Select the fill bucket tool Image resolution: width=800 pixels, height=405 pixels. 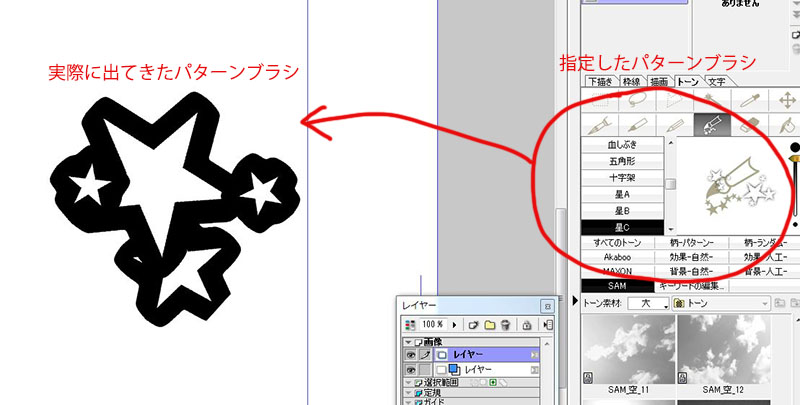(x=786, y=124)
